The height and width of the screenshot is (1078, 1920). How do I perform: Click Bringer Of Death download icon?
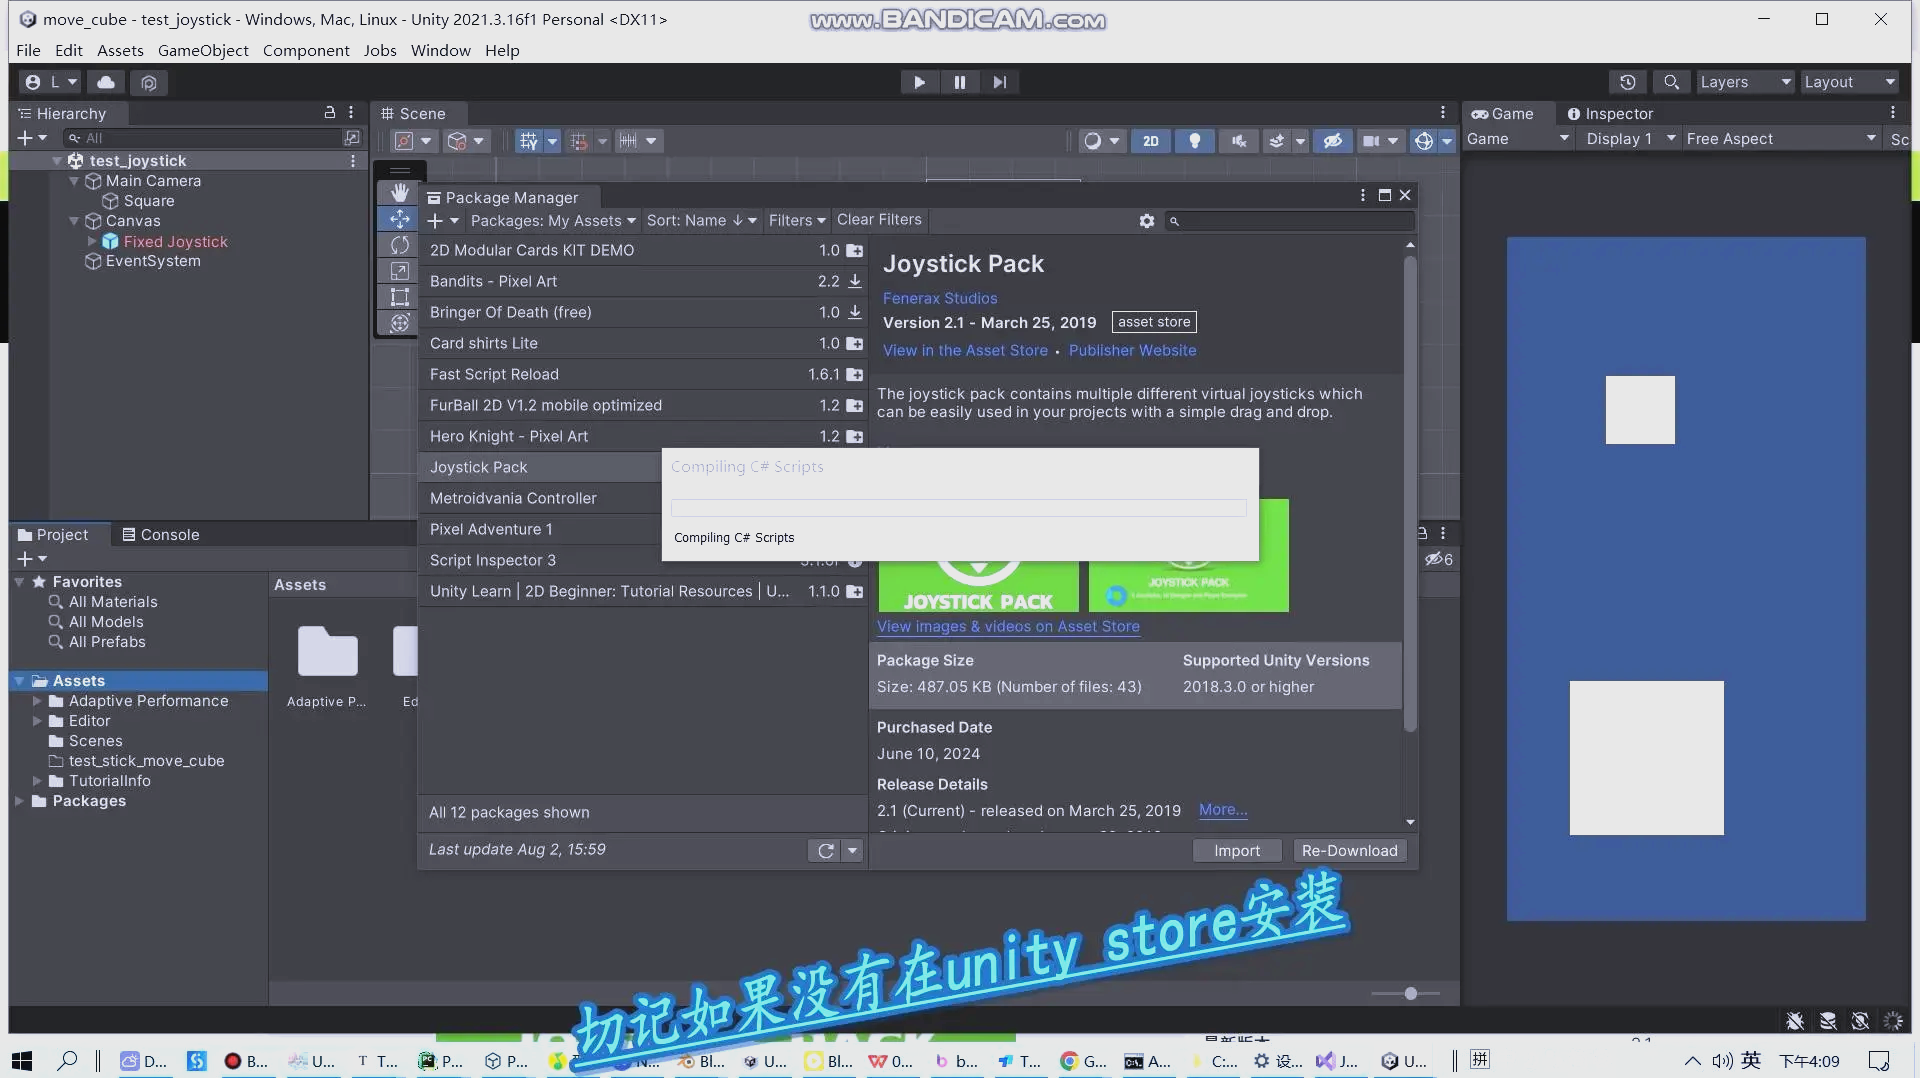click(855, 312)
